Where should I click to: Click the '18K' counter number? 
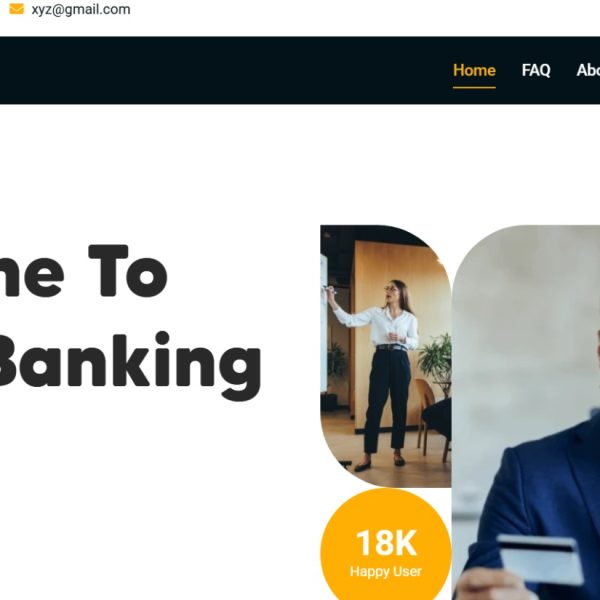click(x=386, y=543)
